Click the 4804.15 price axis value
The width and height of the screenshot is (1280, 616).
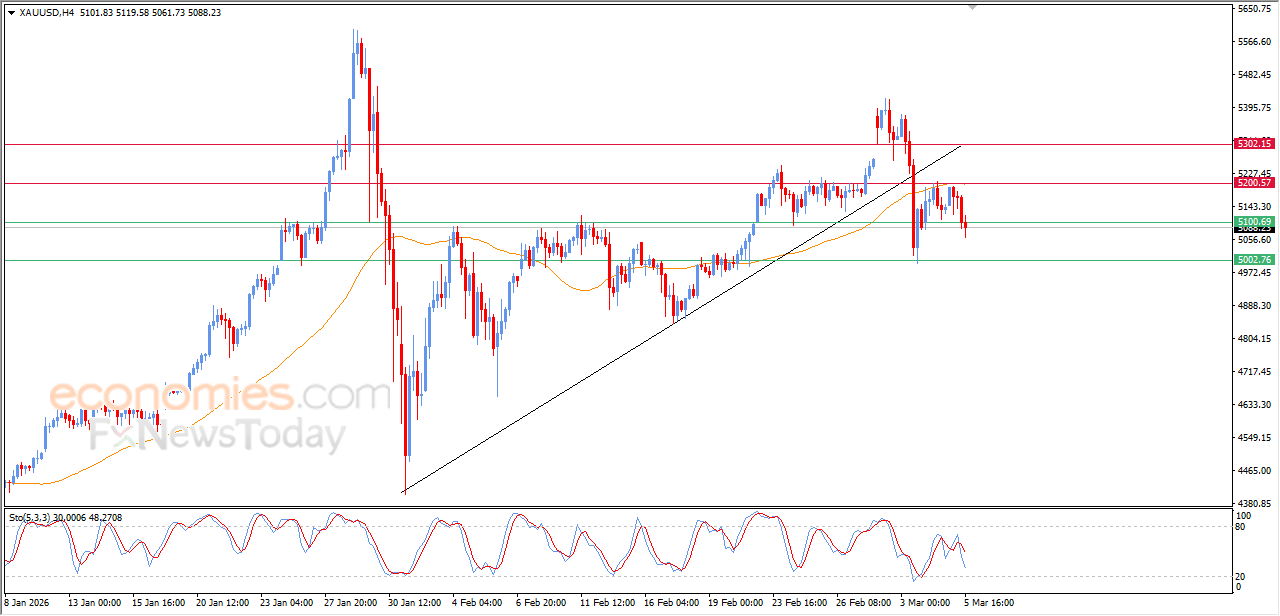point(1255,338)
